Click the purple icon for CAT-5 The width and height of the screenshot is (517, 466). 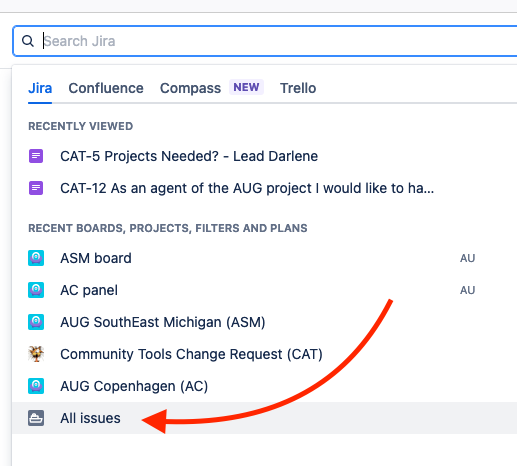pyautogui.click(x=36, y=156)
